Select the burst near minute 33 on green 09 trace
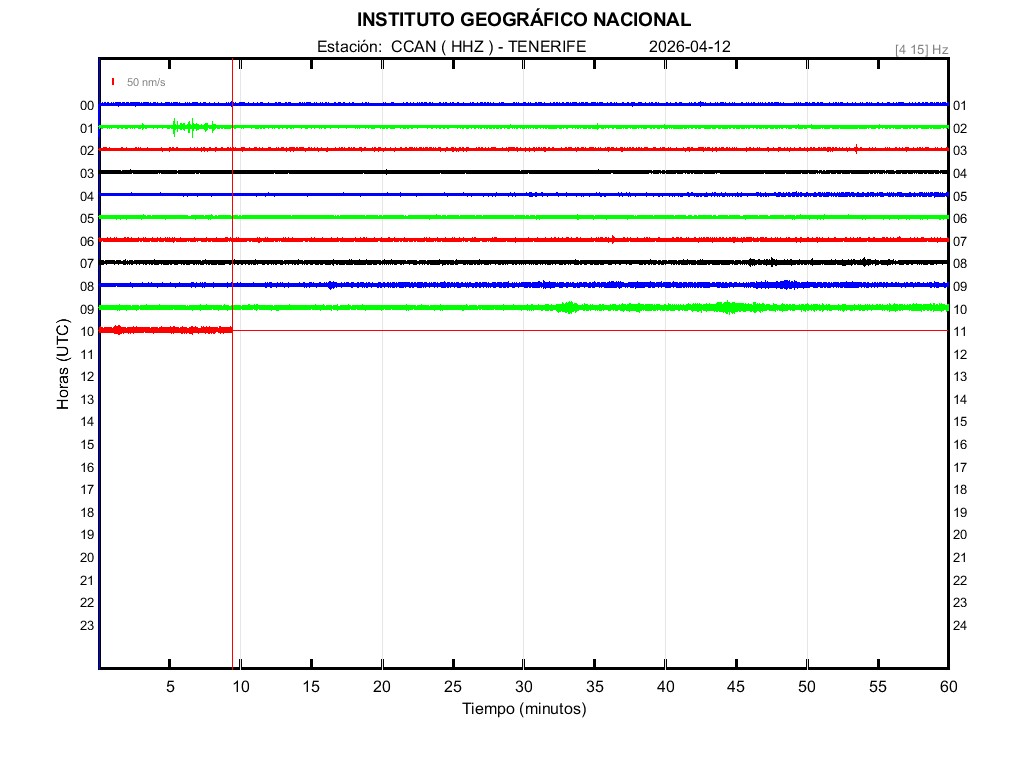Image resolution: width=1024 pixels, height=768 pixels. coord(568,307)
